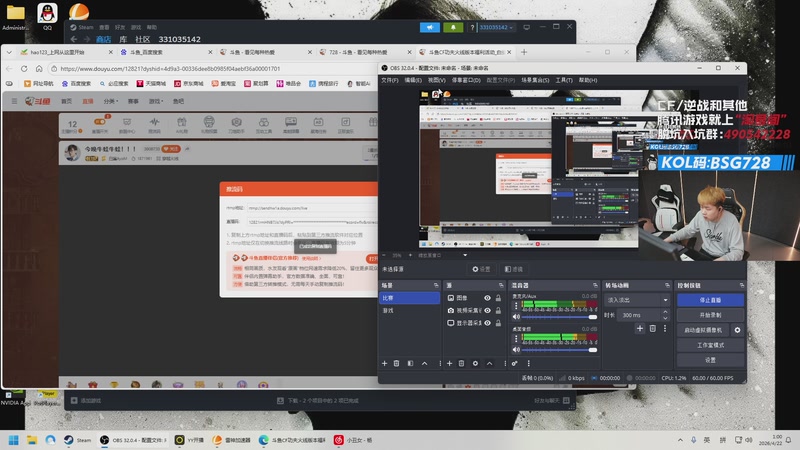Screen dimensions: 800x450
Task: Enable 工作室模式 in OBS controls
Action: [710, 345]
